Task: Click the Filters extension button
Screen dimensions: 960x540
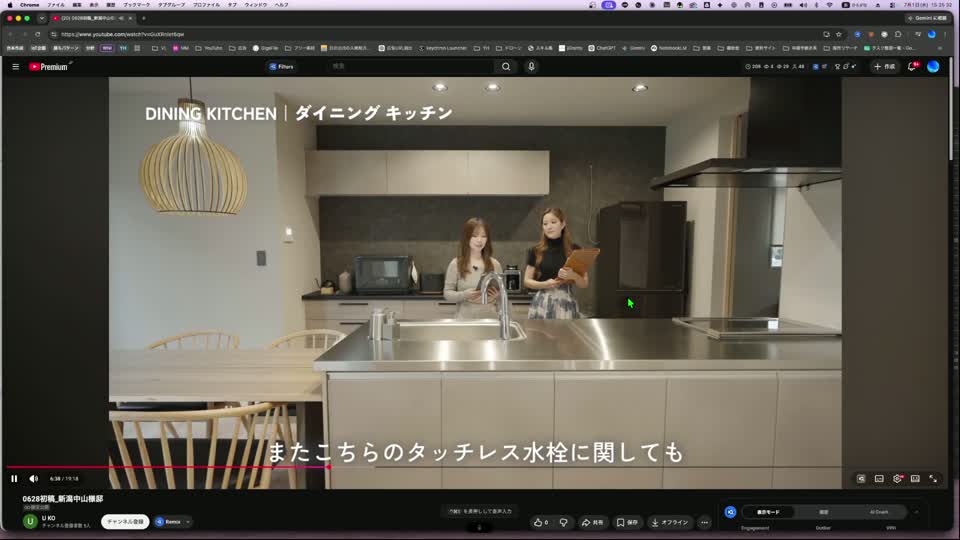Action: [x=281, y=67]
